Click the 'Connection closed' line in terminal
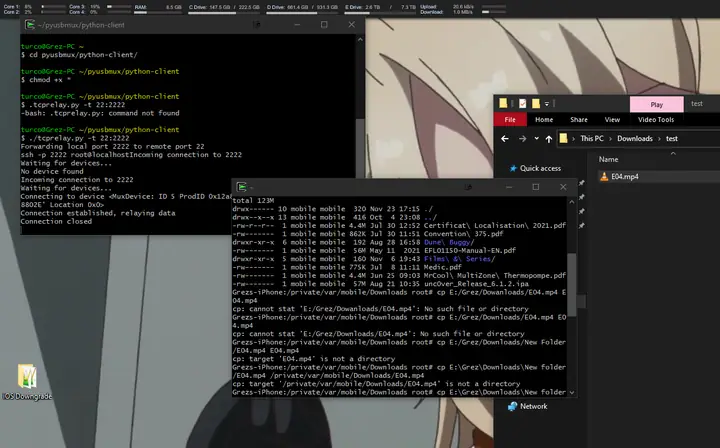The height and width of the screenshot is (448, 720). point(56,222)
